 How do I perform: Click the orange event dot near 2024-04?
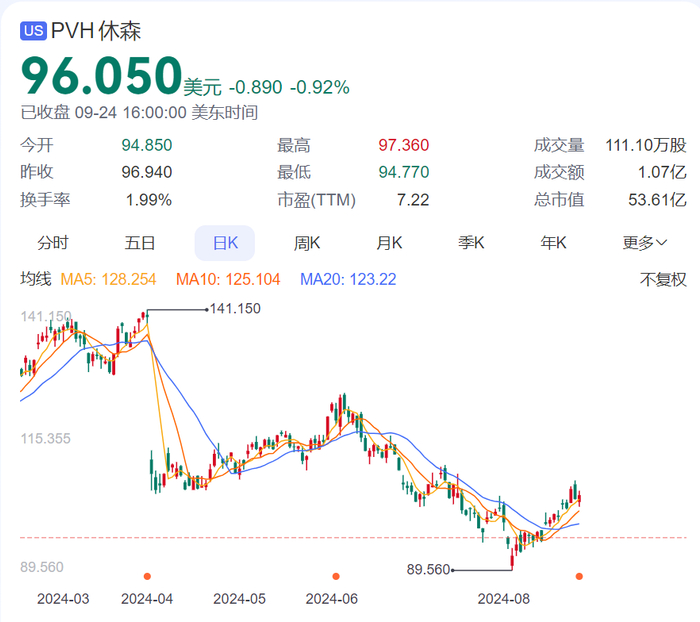click(147, 576)
